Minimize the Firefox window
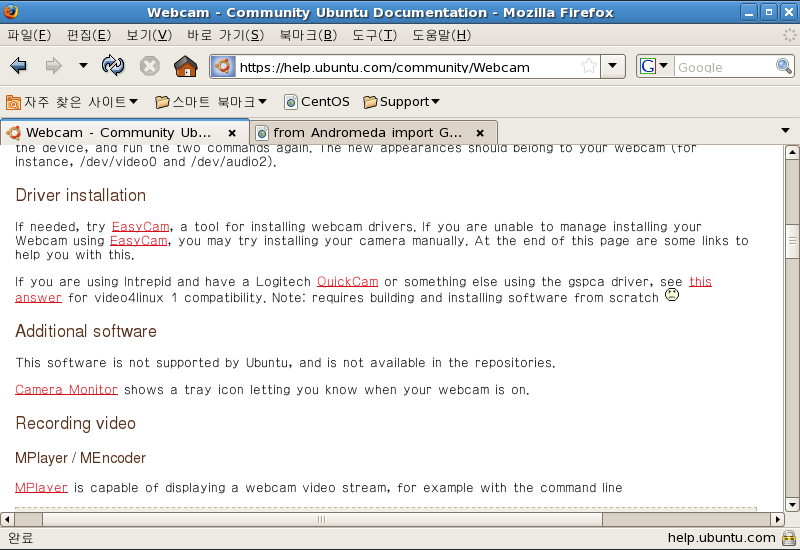Viewport: 800px width, 550px height. pyautogui.click(x=749, y=12)
